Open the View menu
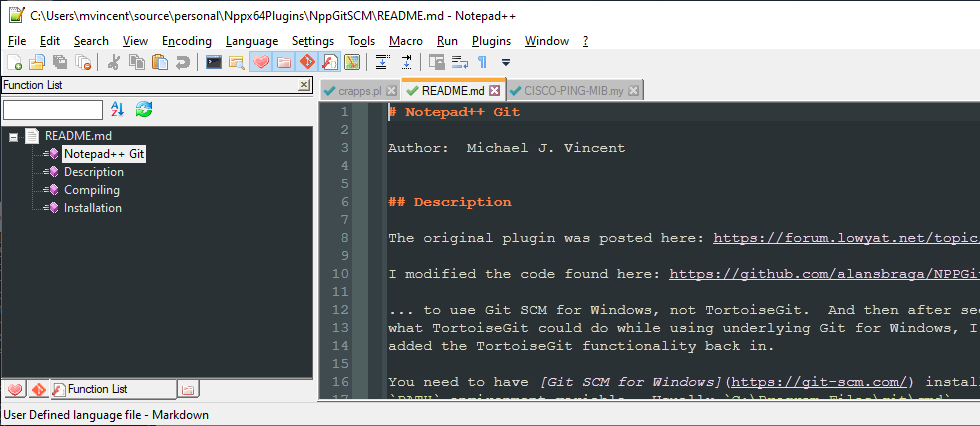980x426 pixels. coord(135,41)
